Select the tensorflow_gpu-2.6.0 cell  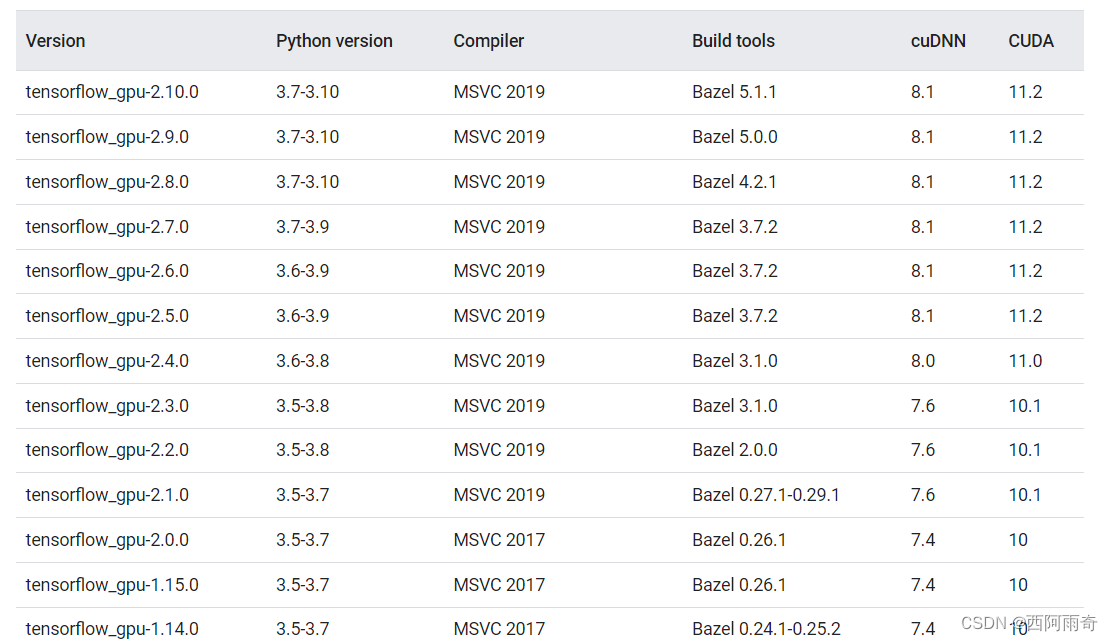107,271
